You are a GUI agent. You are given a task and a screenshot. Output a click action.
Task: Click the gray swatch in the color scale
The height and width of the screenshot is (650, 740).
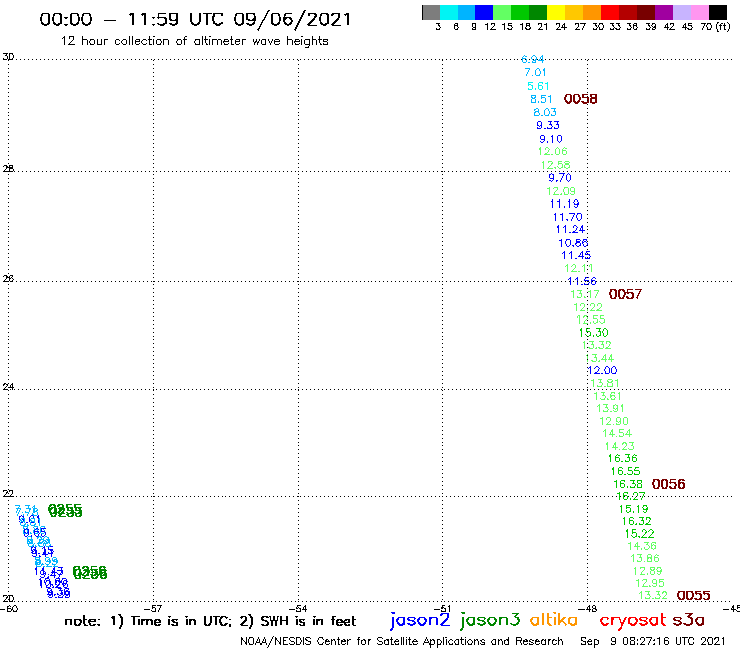(x=431, y=12)
